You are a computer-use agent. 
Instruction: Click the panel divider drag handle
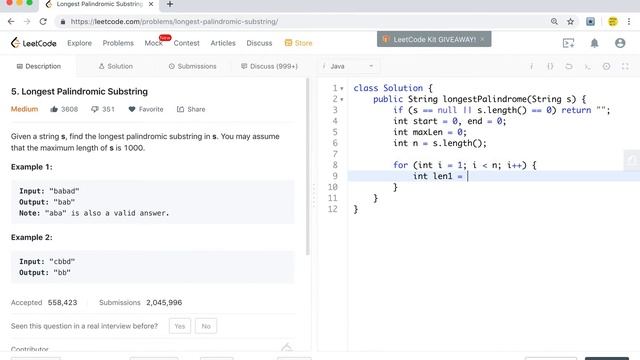314,195
